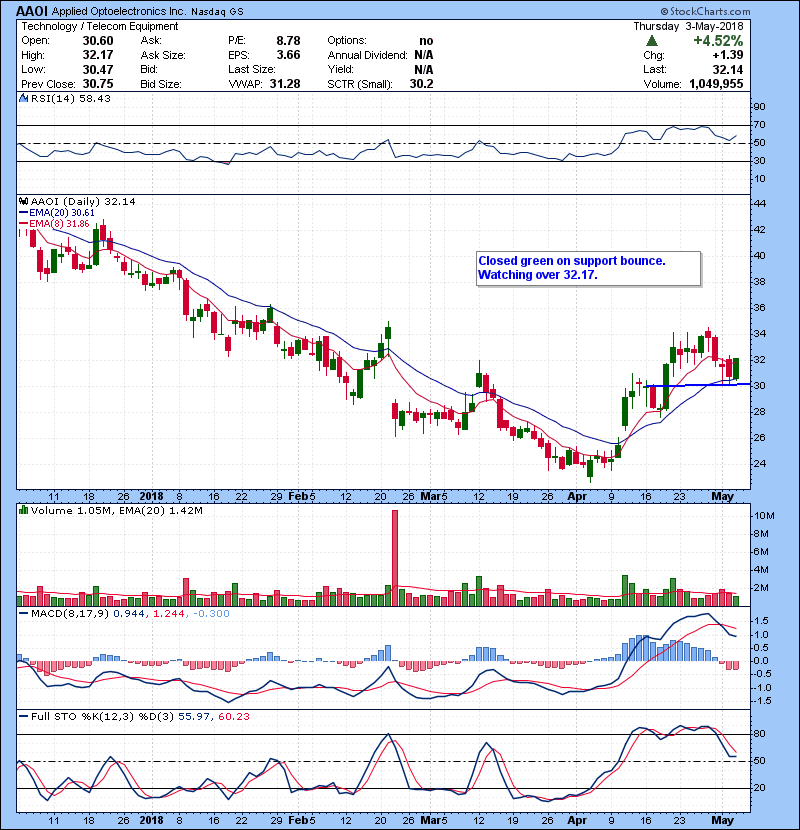Click the date Thursday 3-May-2018

click(x=688, y=26)
